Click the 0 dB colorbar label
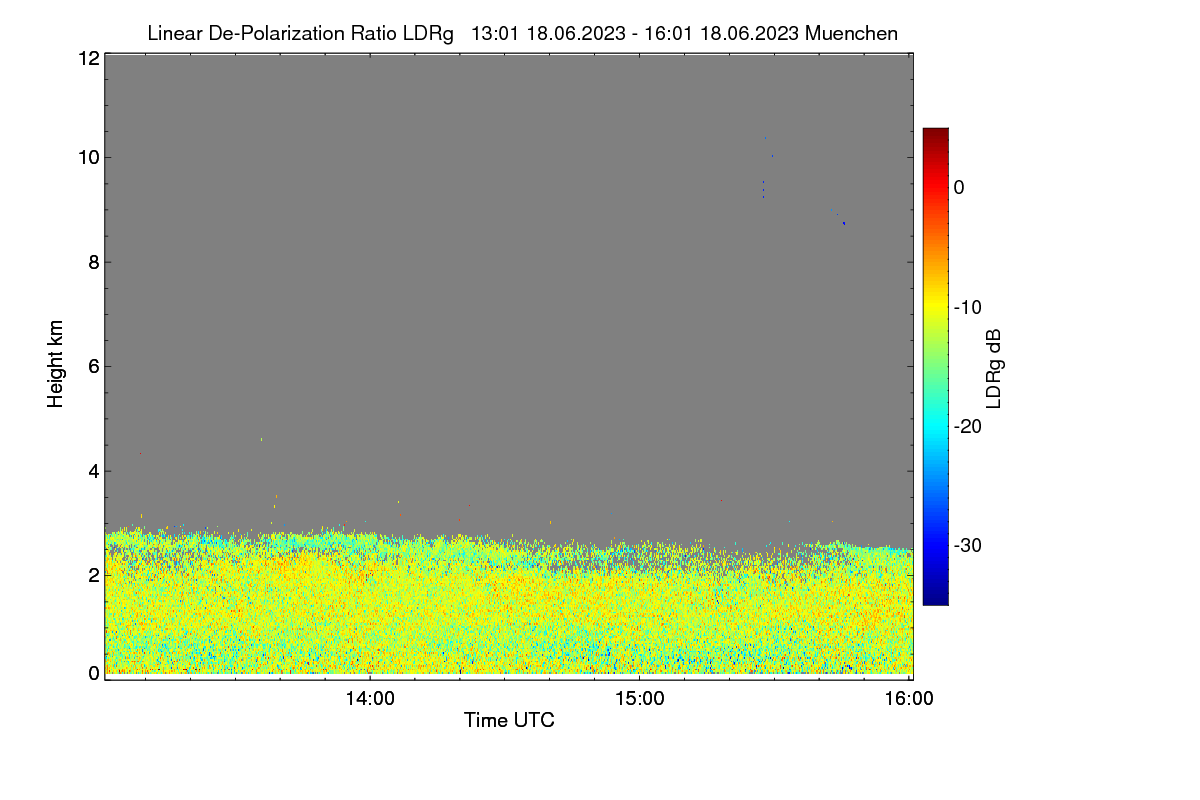Viewport: 1200px width, 800px height. click(x=959, y=188)
